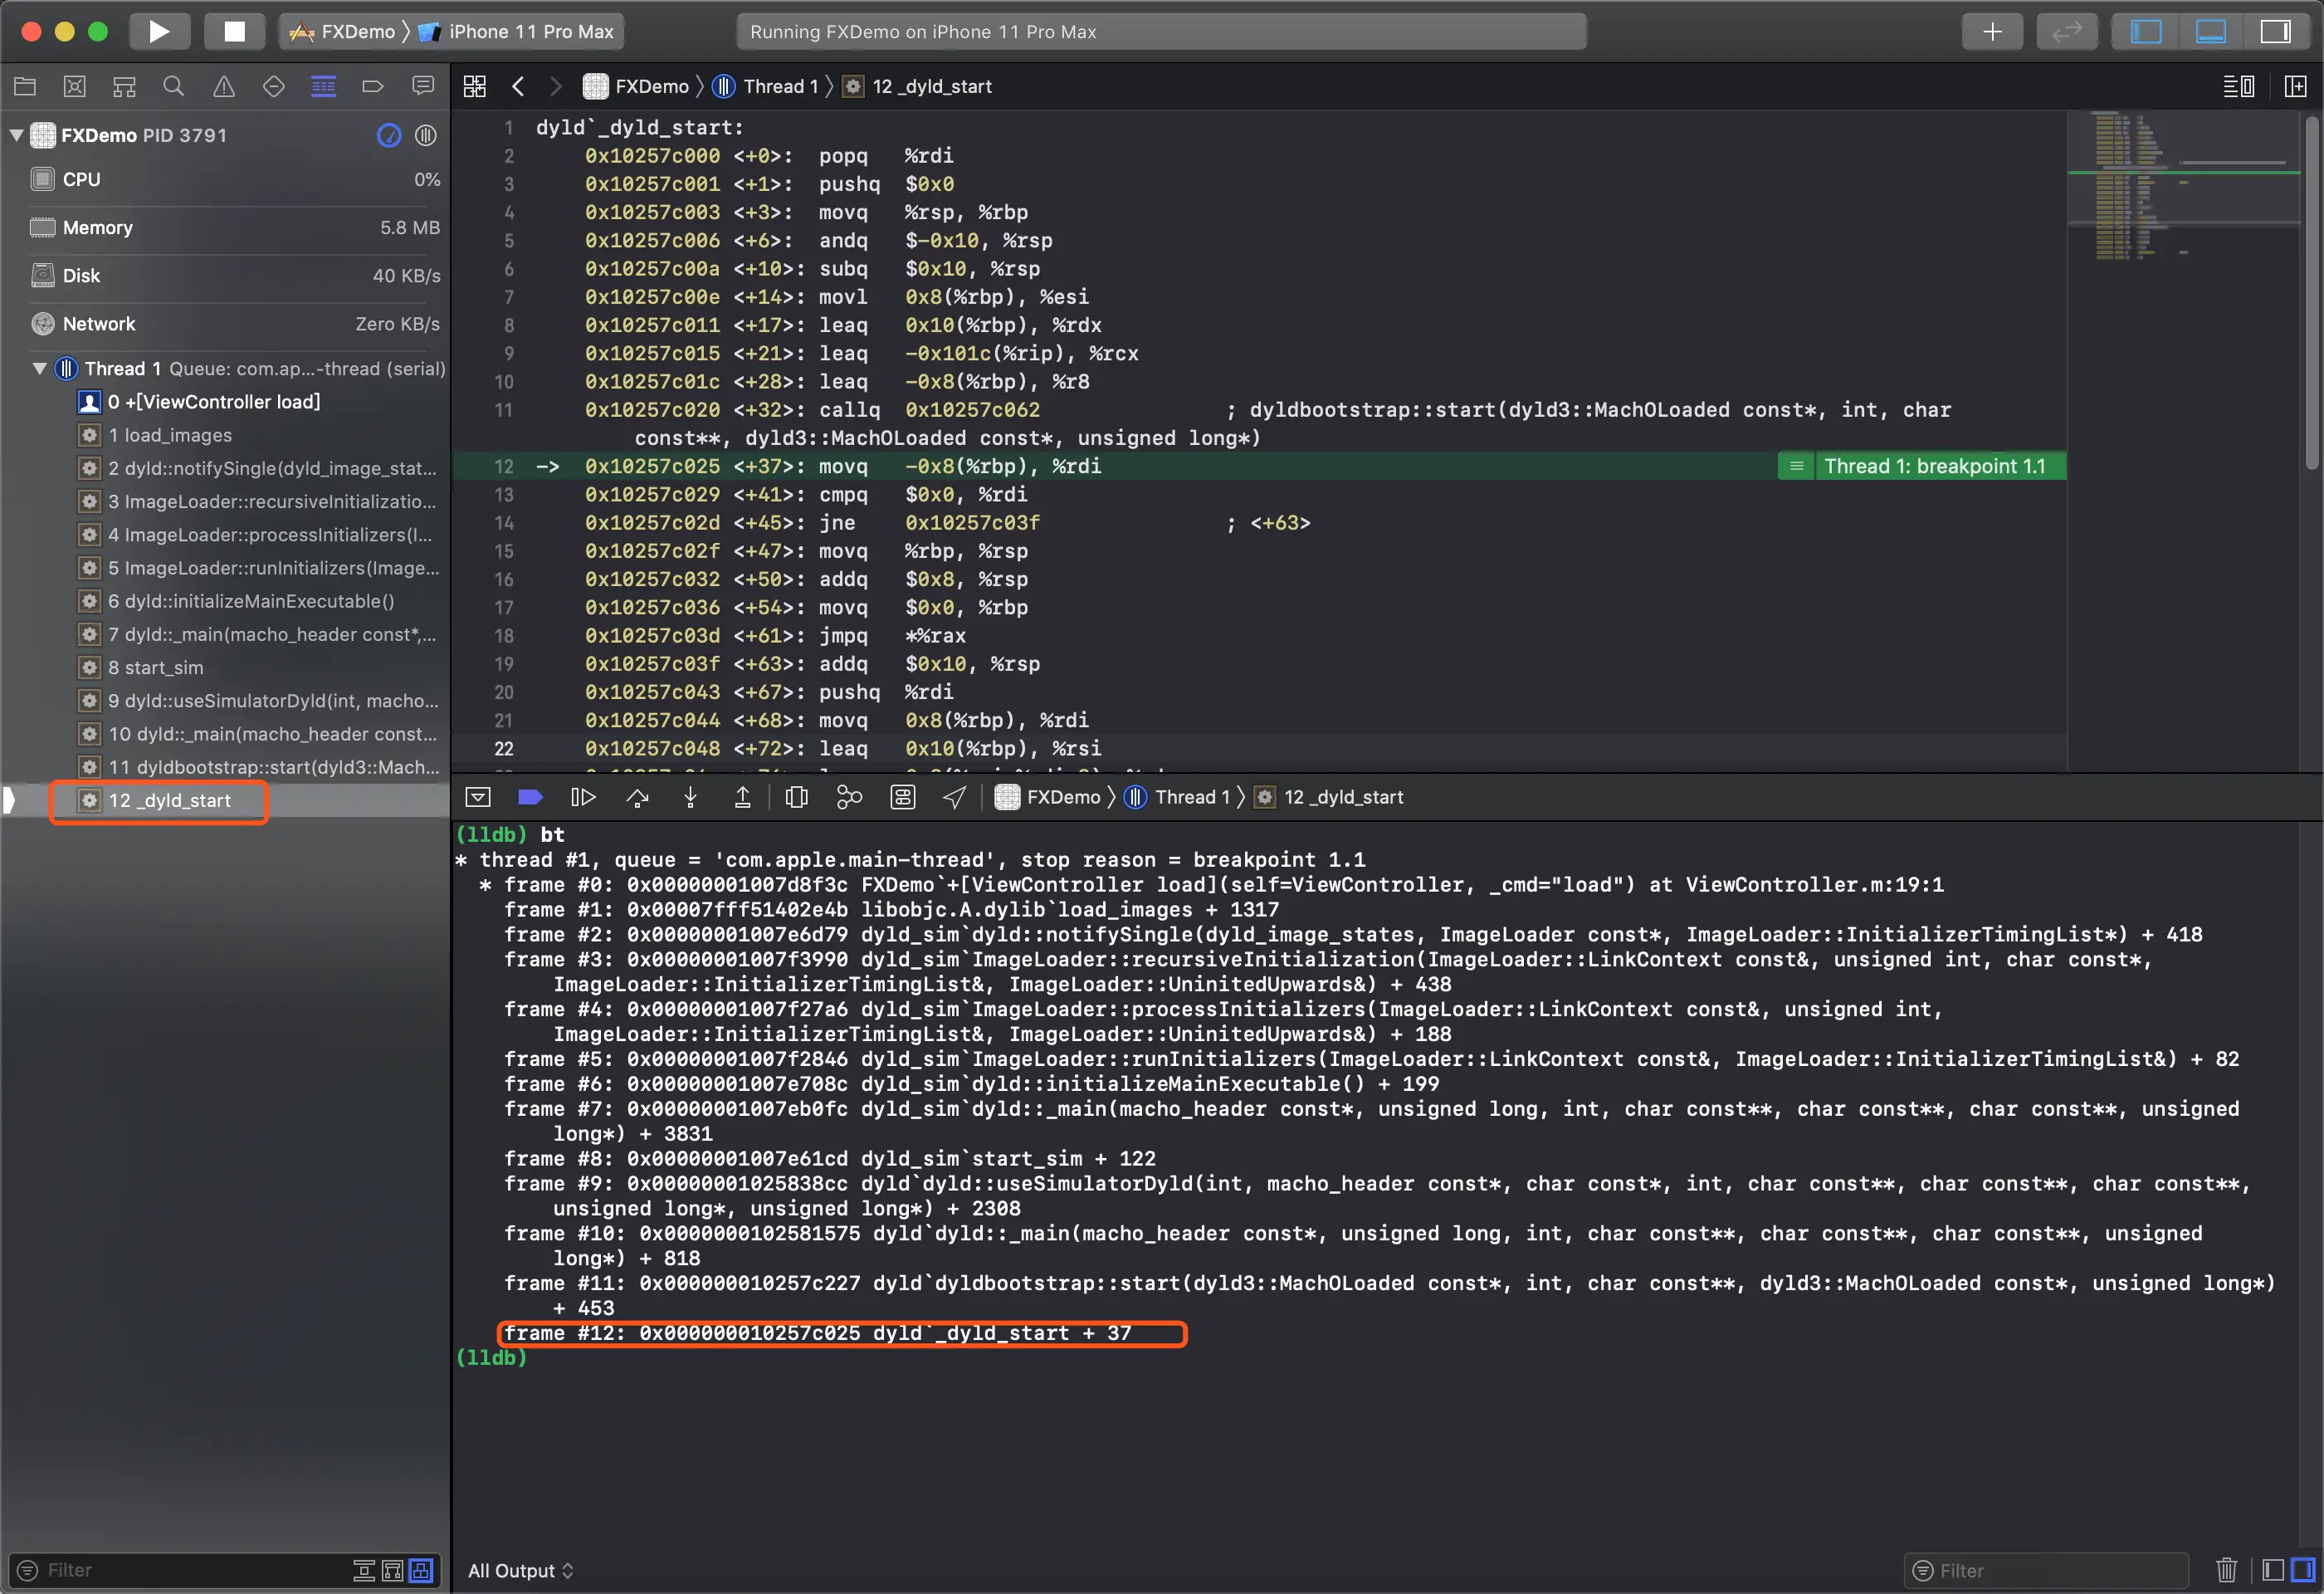Click the Step Into debug button
The width and height of the screenshot is (2324, 1594).
(x=690, y=797)
